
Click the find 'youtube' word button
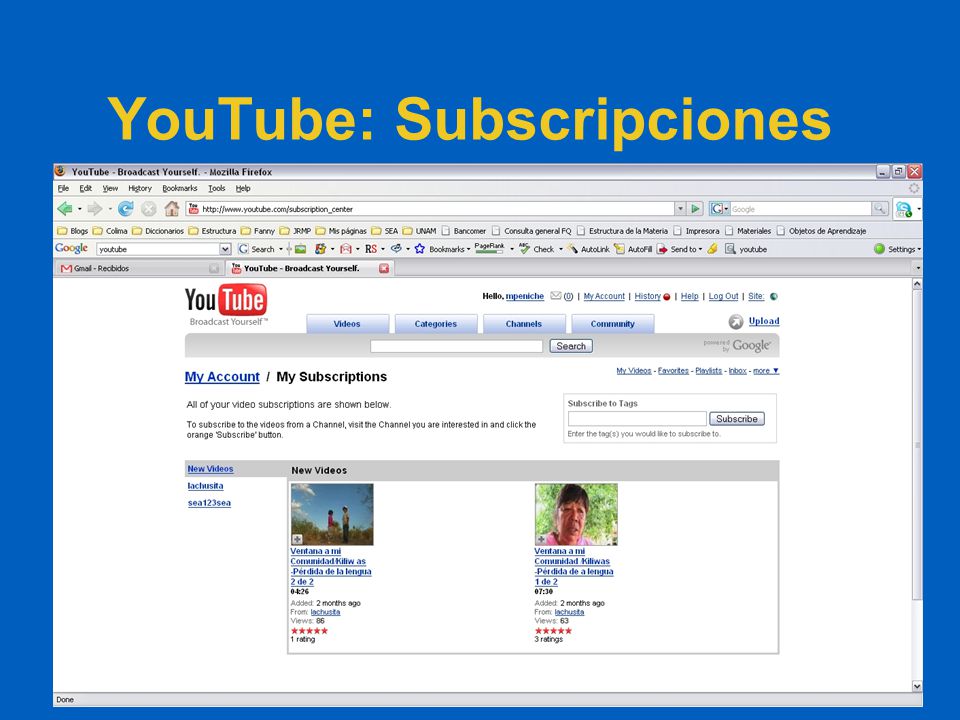[x=746, y=249]
